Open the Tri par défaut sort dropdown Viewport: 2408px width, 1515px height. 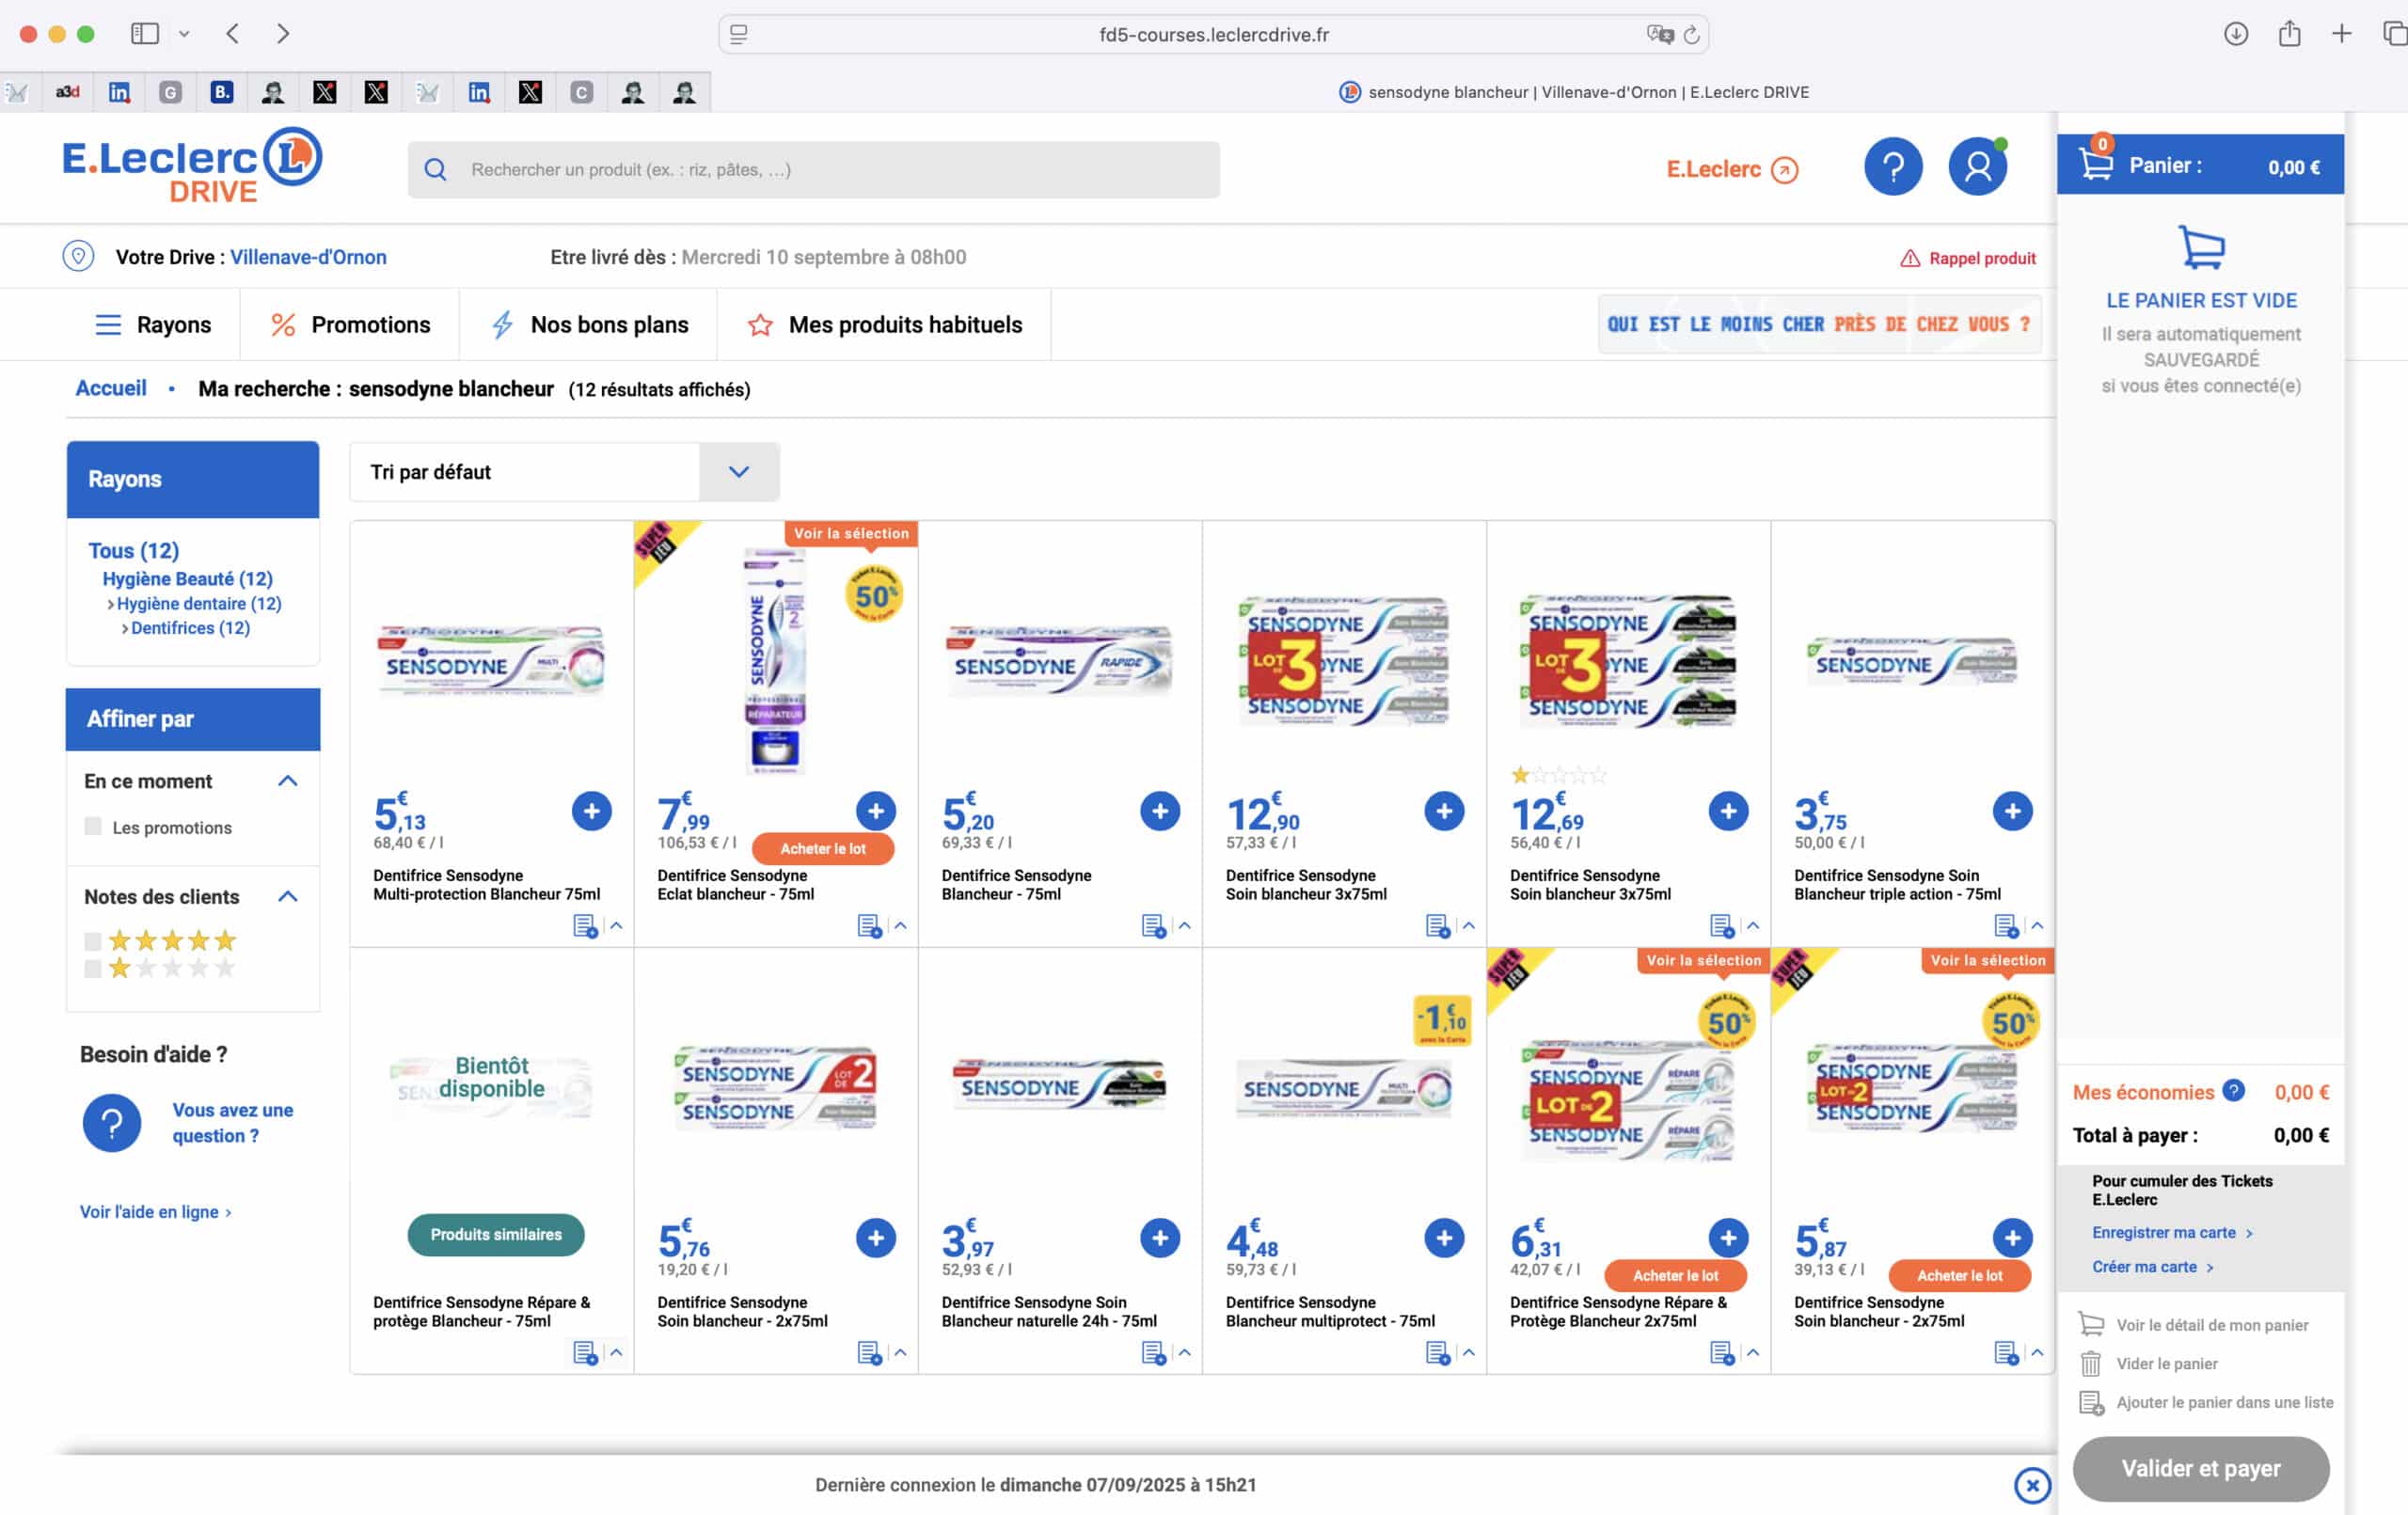coord(564,472)
